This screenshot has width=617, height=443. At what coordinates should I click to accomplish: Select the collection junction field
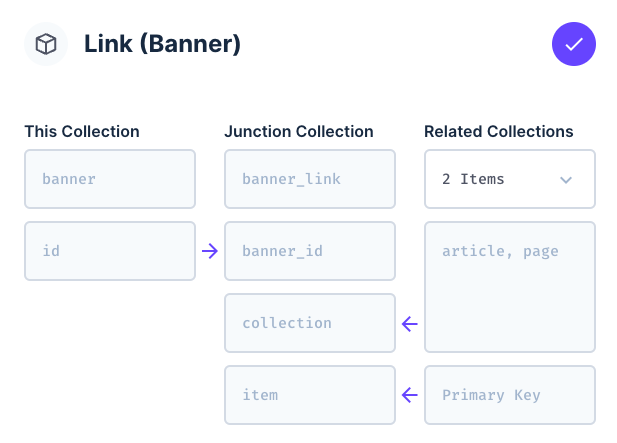point(310,323)
